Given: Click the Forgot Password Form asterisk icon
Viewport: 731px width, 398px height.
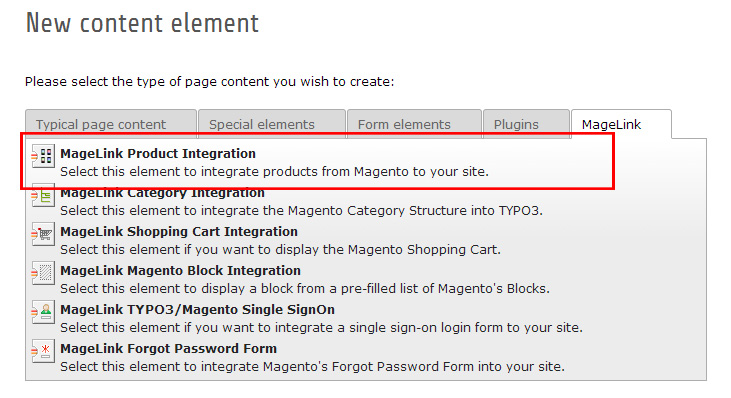Looking at the screenshot, I should (43, 351).
